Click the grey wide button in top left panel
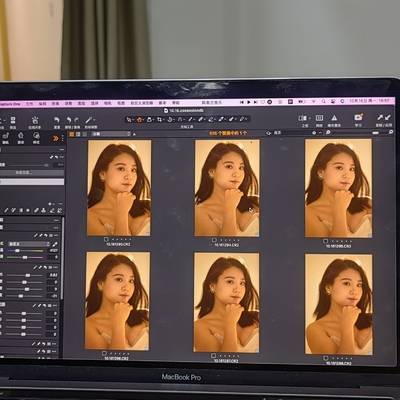The height and width of the screenshot is (400, 400). click(x=32, y=173)
